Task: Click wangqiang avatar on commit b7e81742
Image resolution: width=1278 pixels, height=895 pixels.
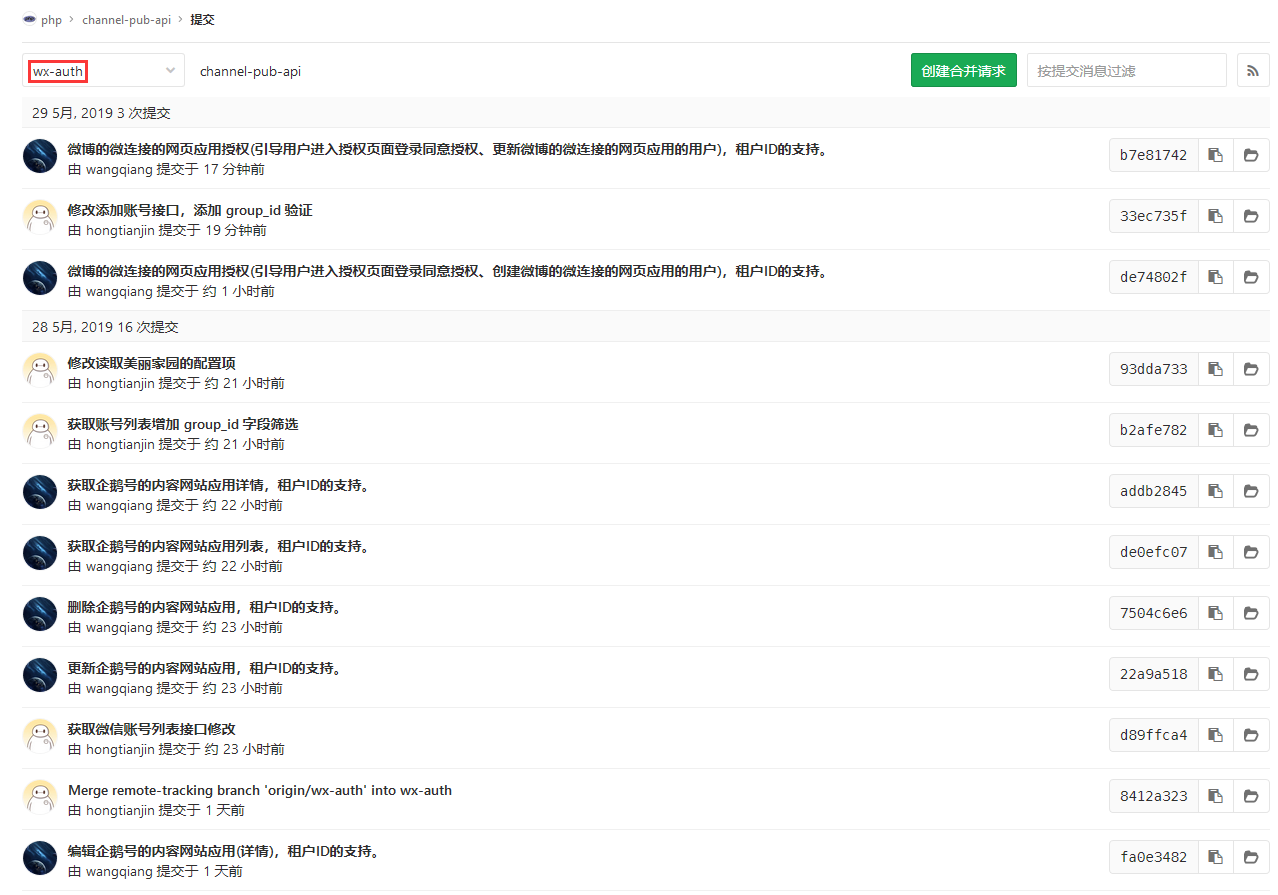Action: point(40,156)
